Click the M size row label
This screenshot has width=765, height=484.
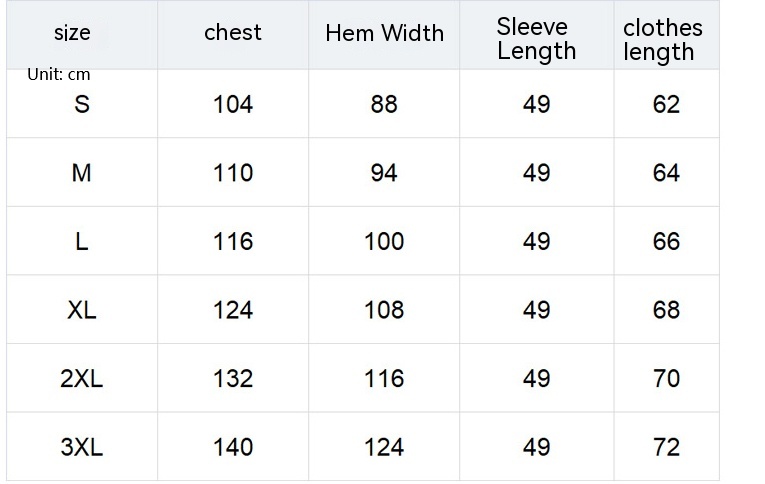(82, 173)
